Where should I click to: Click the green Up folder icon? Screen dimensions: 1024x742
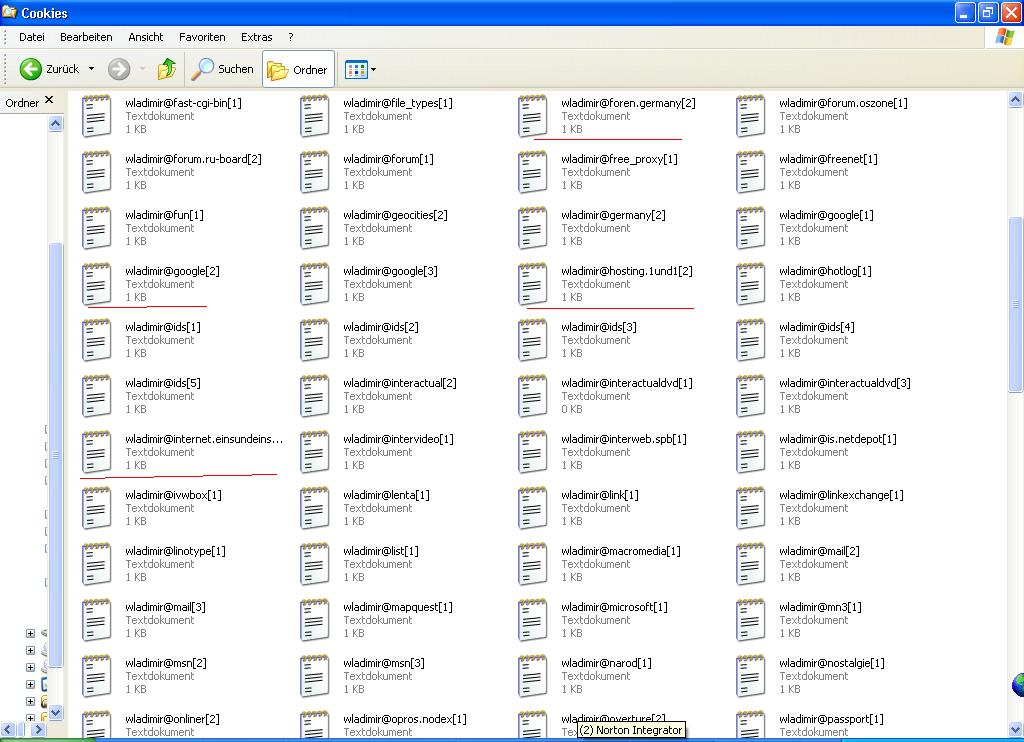tap(167, 69)
